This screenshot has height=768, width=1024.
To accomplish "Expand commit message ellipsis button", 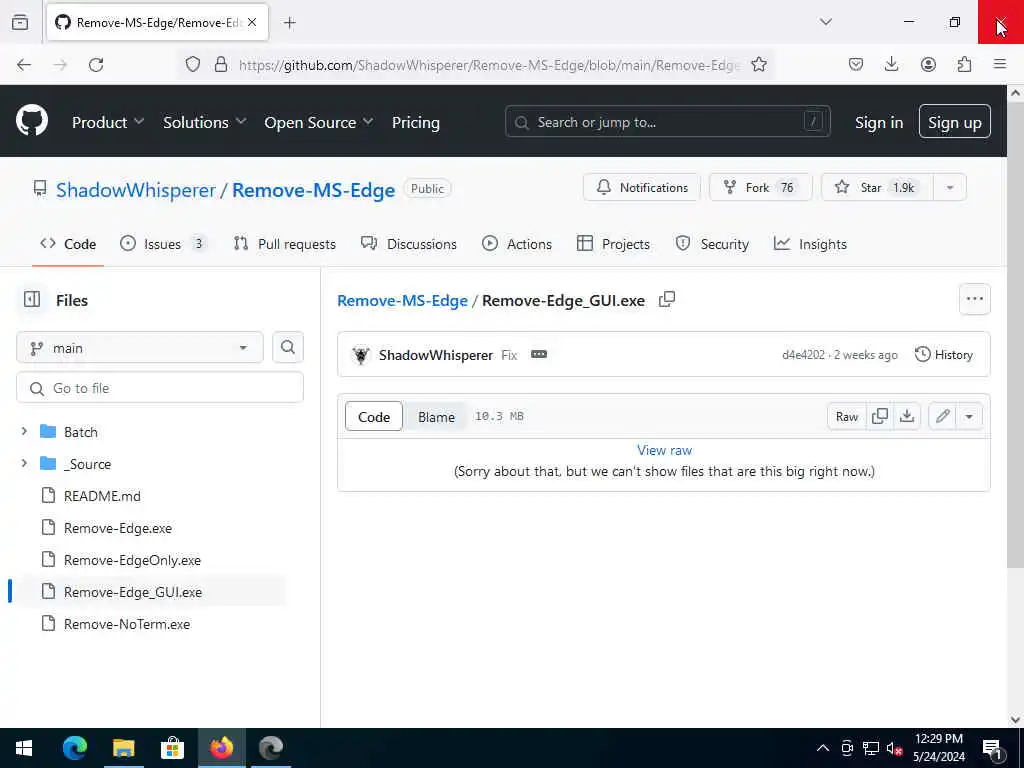I will pos(539,355).
